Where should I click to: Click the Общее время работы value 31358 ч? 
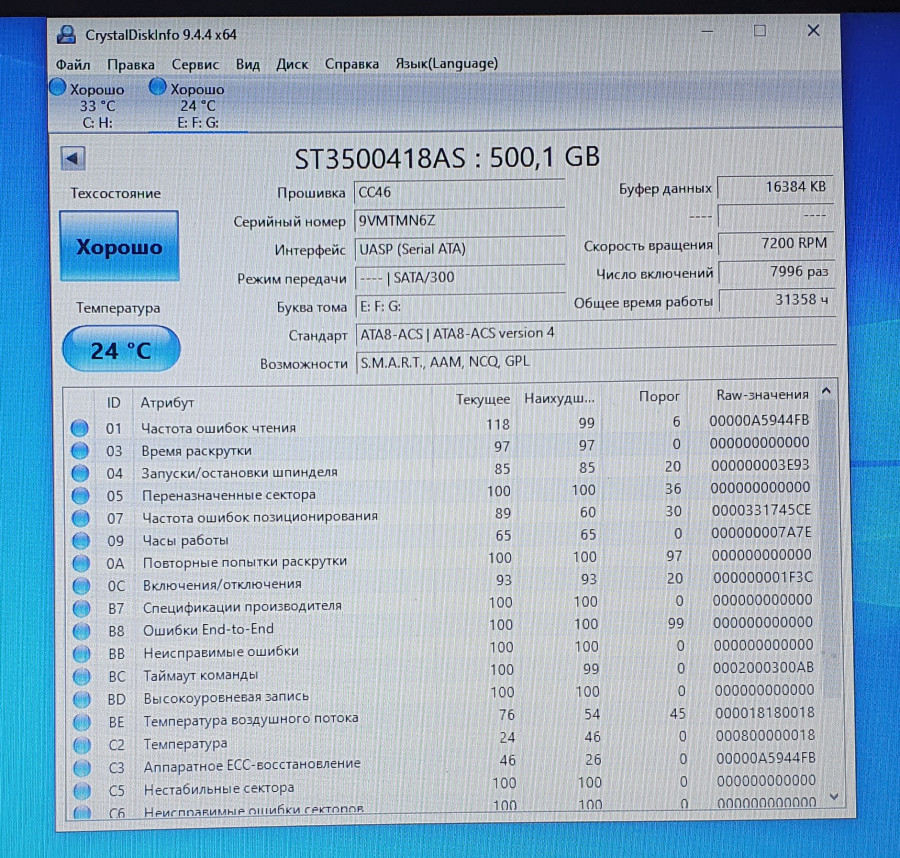tap(777, 300)
